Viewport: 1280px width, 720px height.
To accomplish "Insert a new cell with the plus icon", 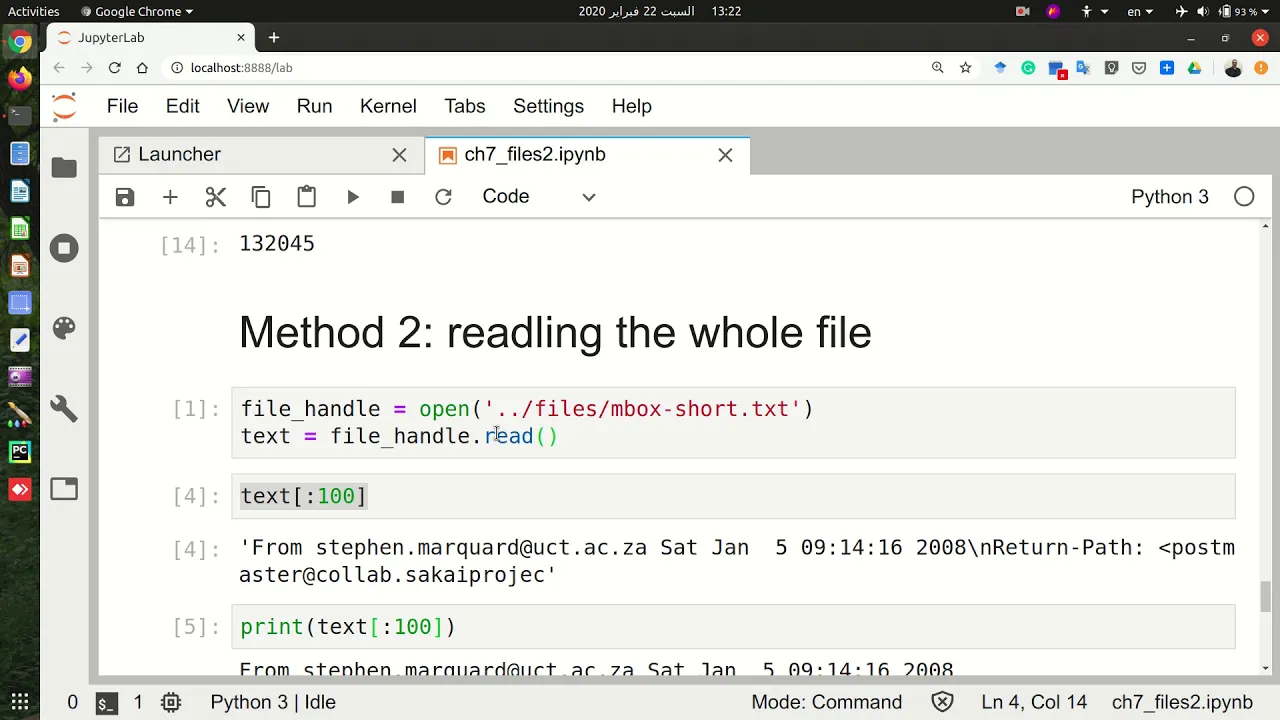I will [170, 197].
